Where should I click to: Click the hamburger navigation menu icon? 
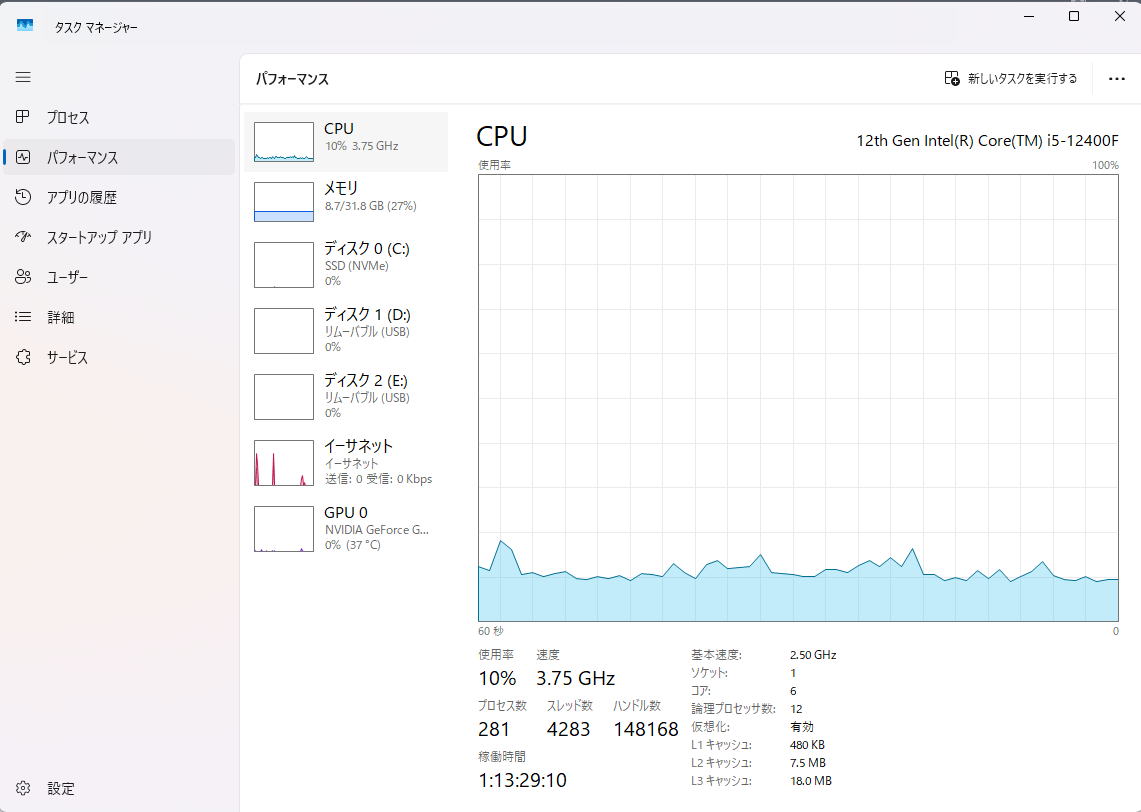23,77
